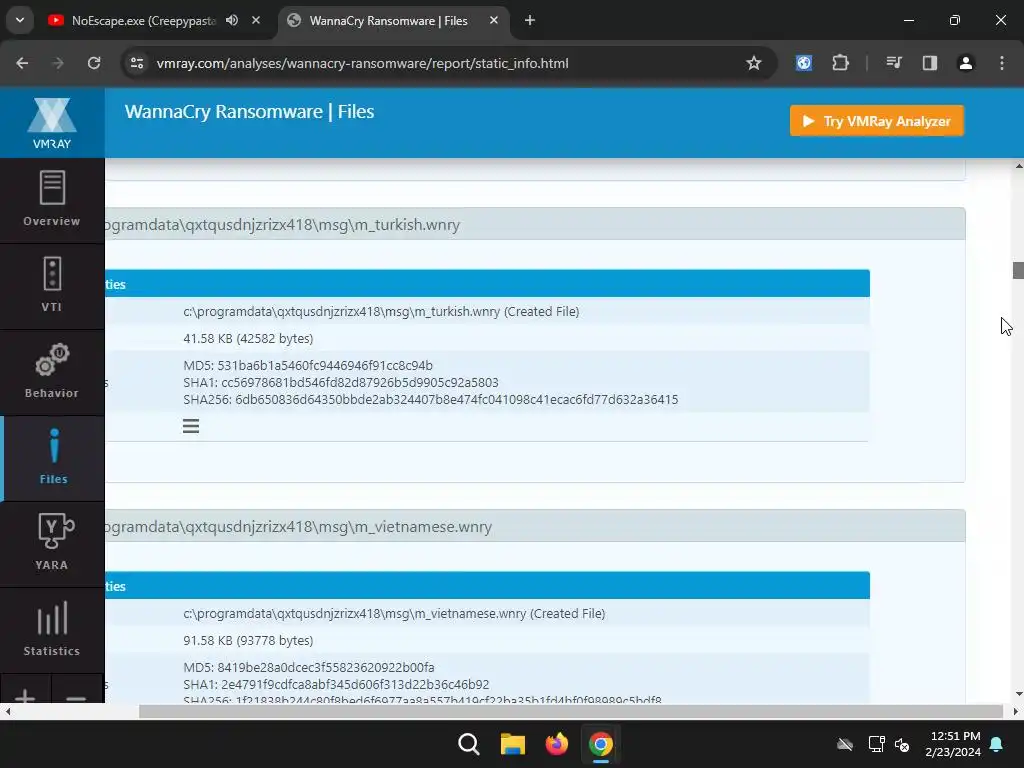This screenshot has height=768, width=1024.
Task: Click the hamburger menu under m_turkish.wnry hashes
Action: 191,426
